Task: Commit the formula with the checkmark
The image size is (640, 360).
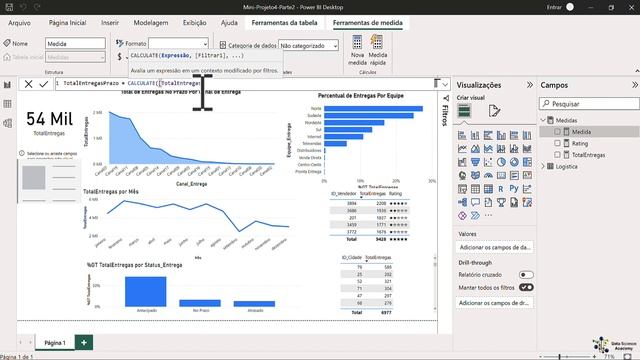Action: point(44,84)
